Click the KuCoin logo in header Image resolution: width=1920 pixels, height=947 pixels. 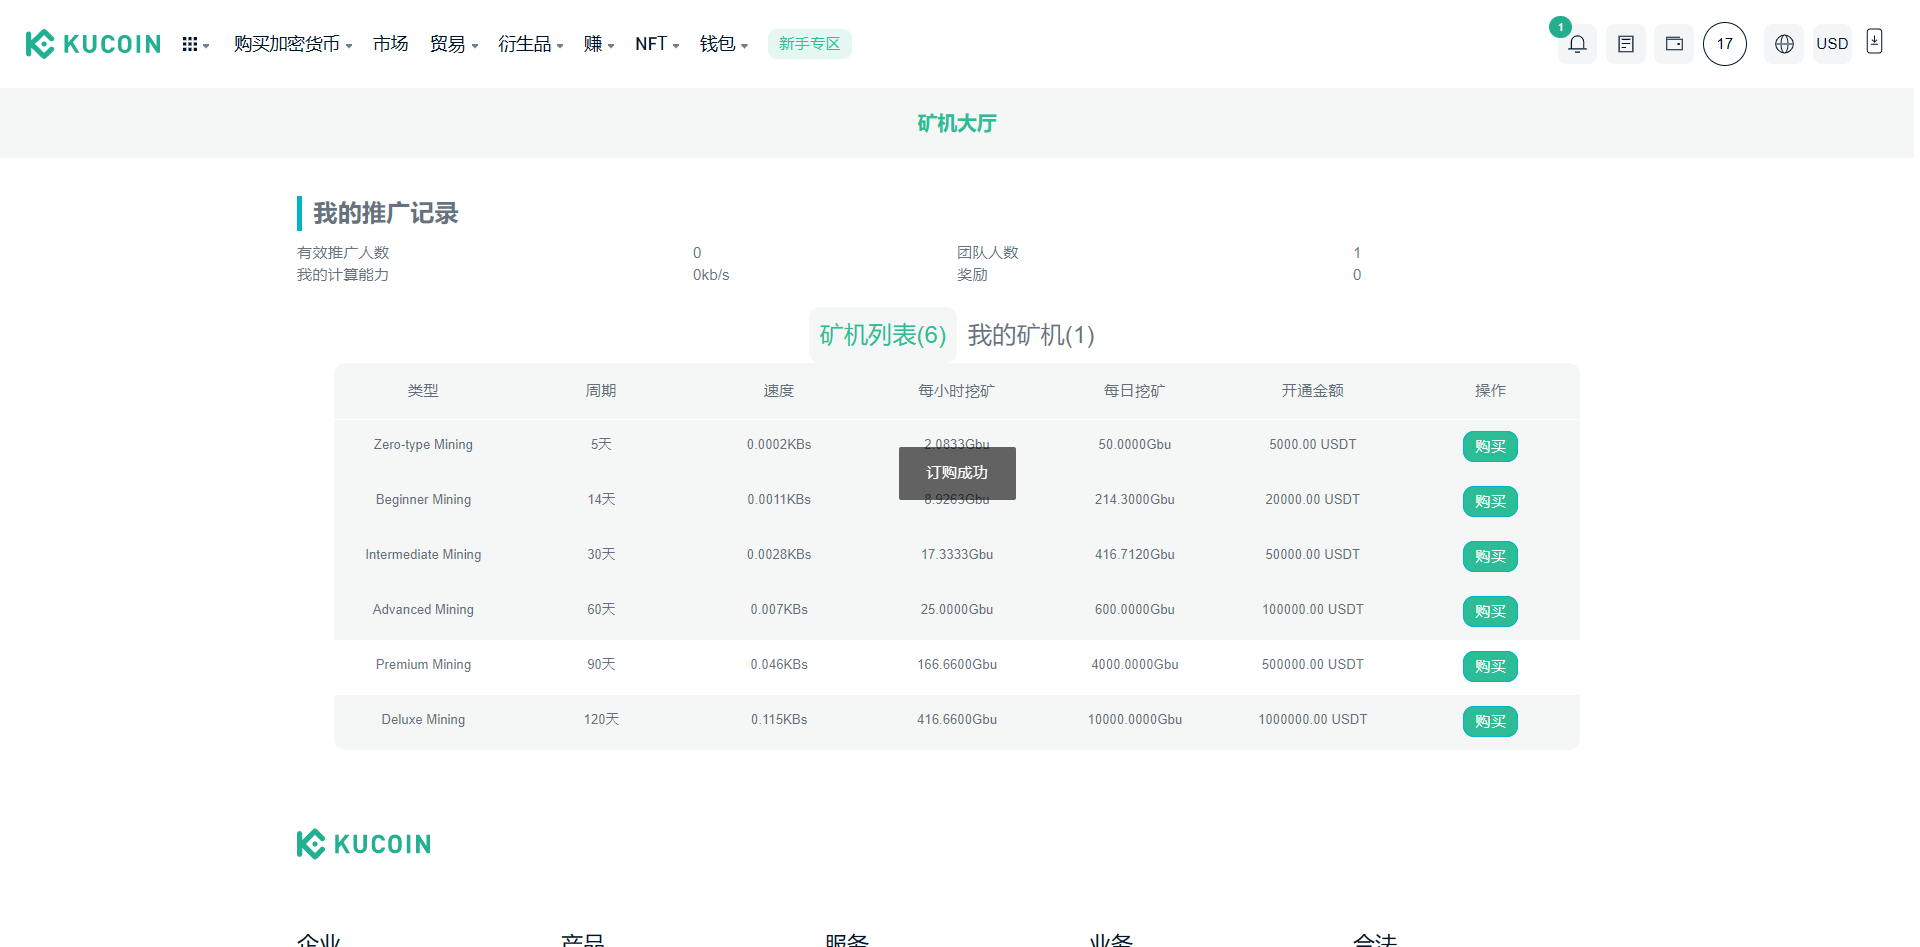click(93, 44)
